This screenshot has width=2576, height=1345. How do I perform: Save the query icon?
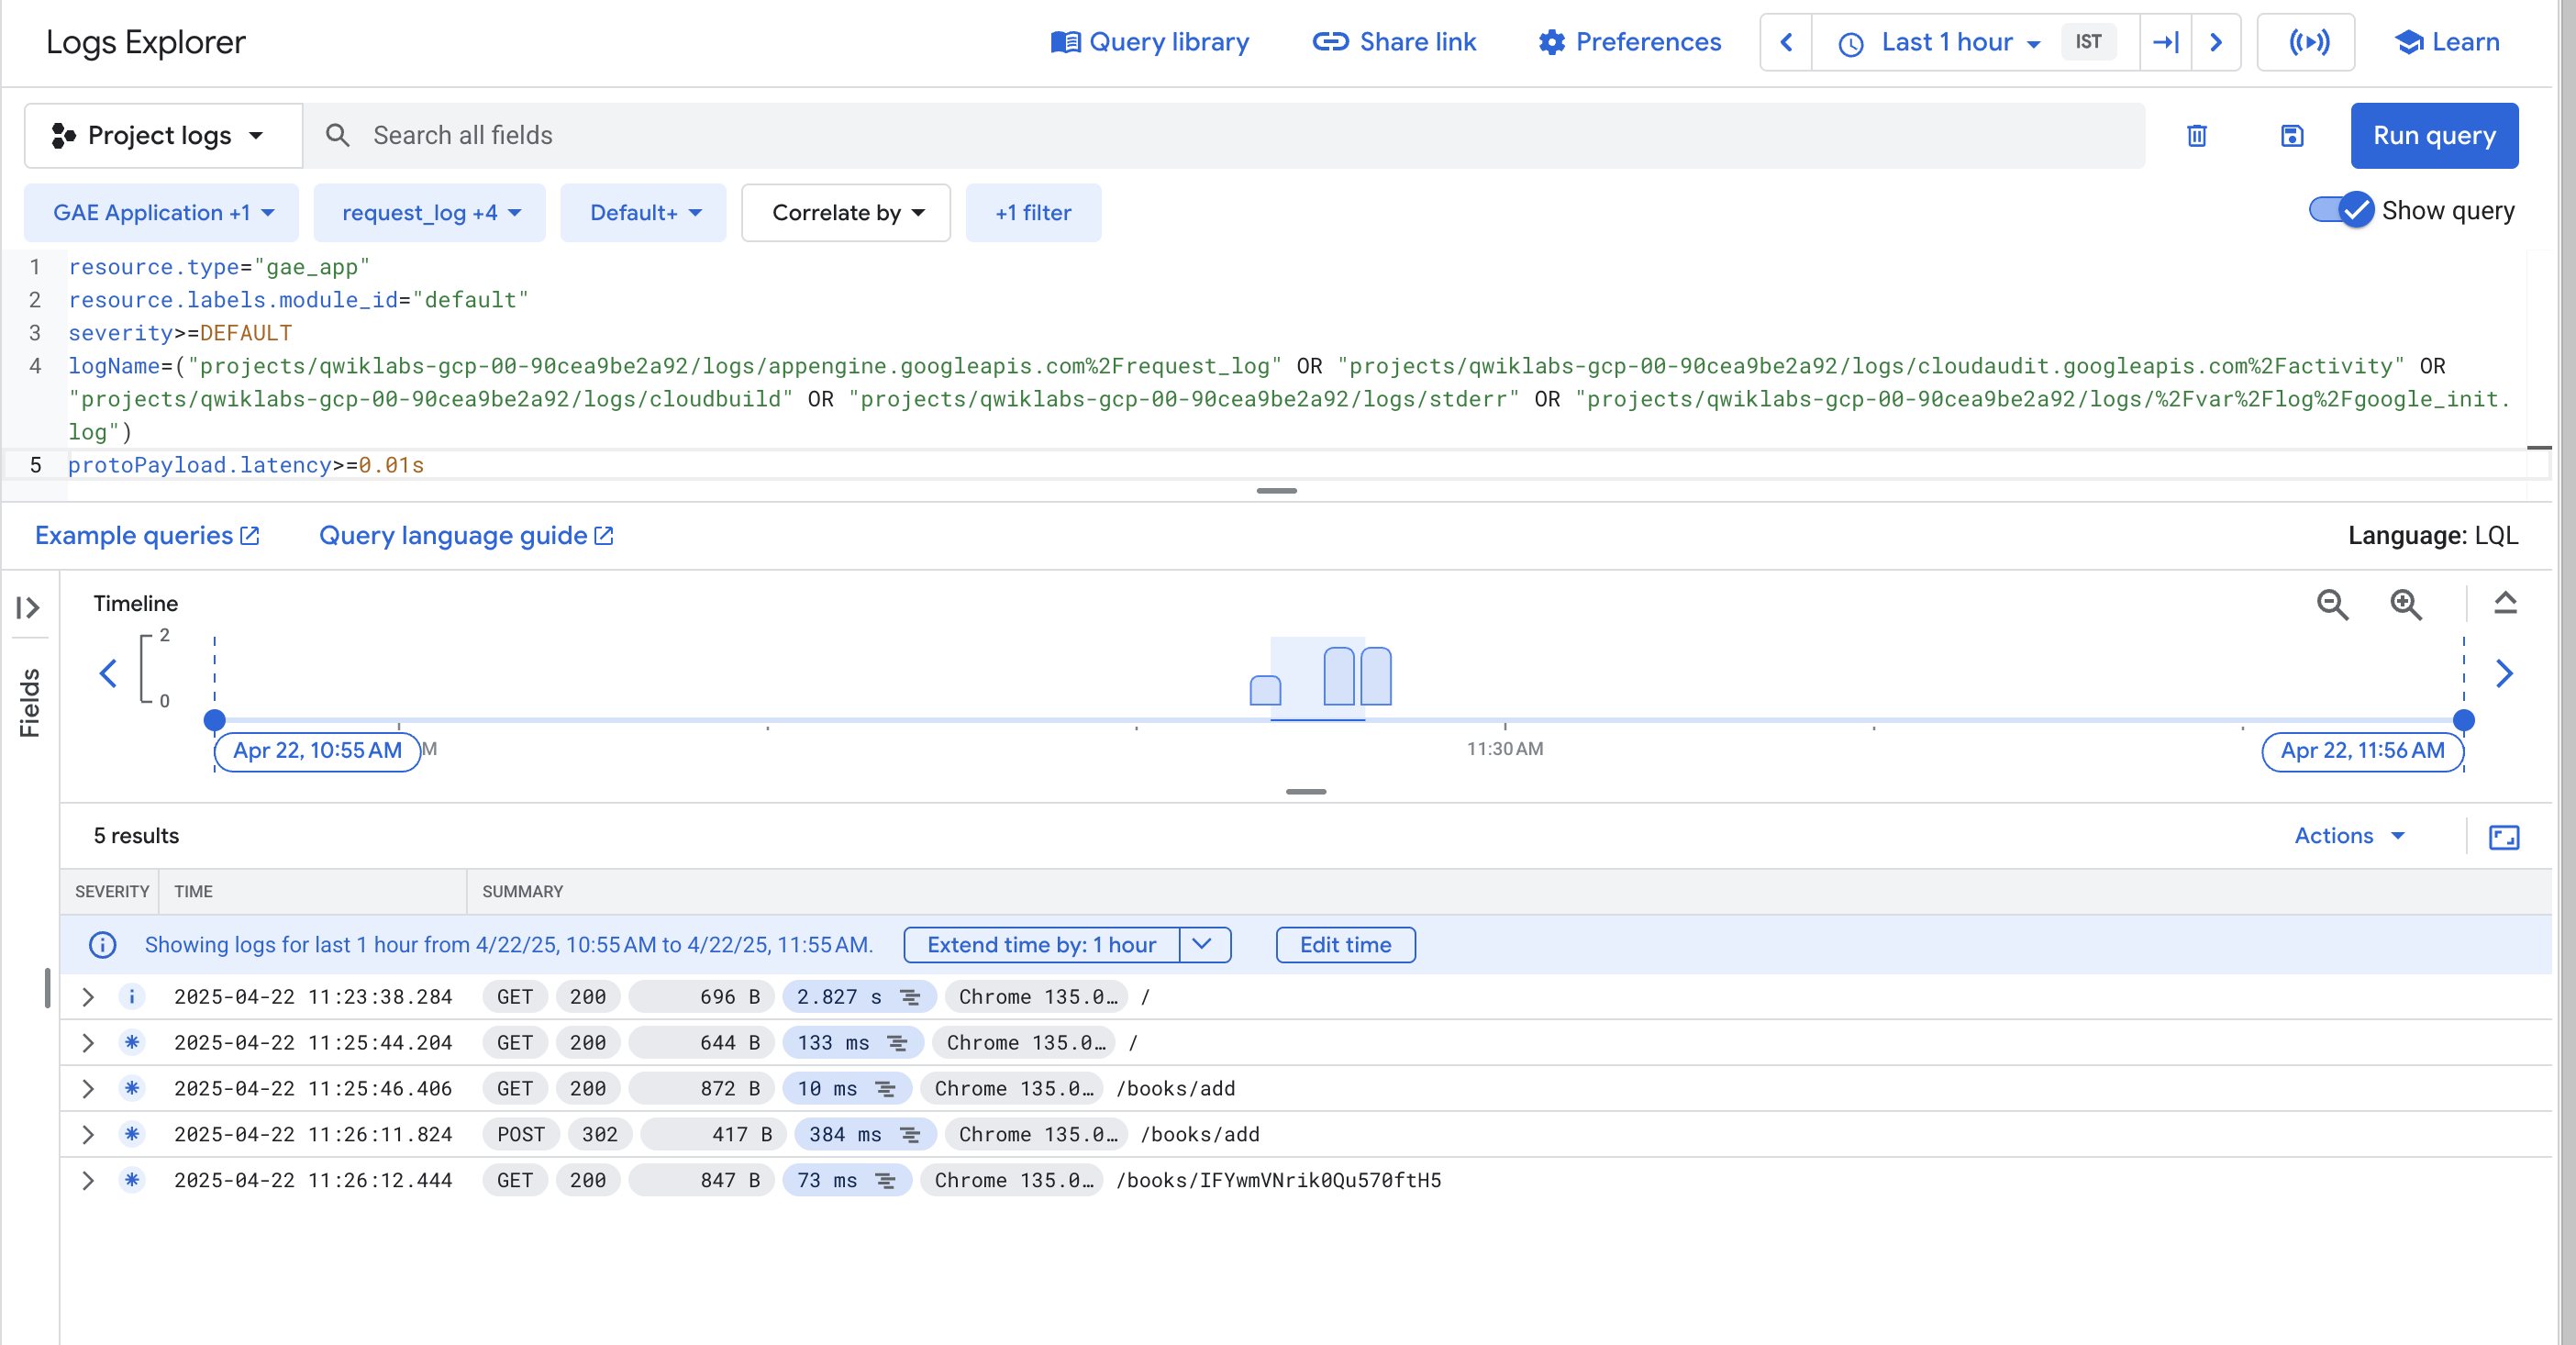click(2292, 135)
